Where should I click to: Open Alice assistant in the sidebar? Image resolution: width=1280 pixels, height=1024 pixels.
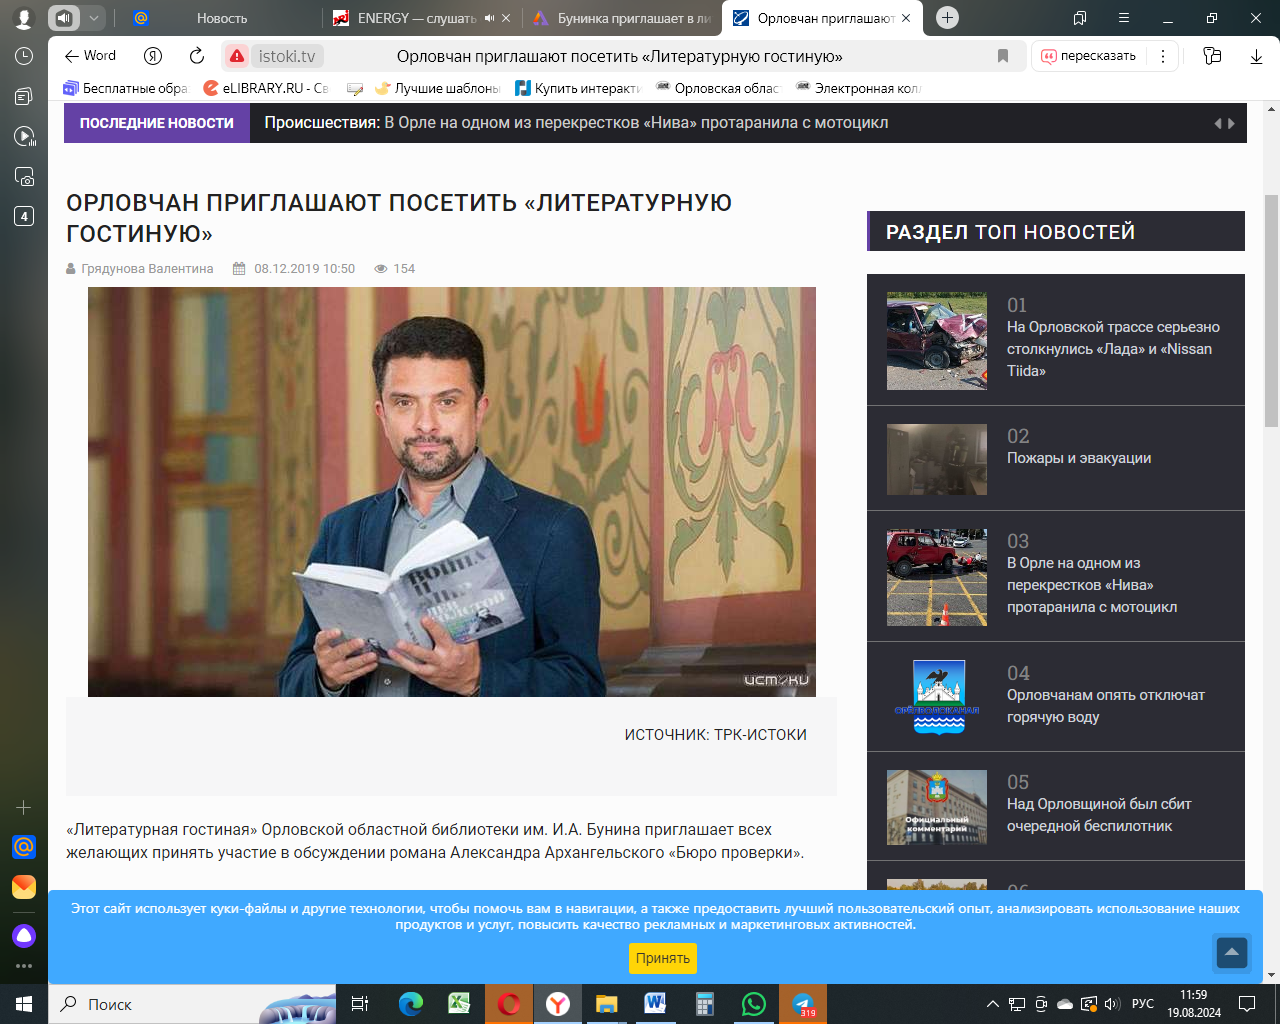pos(24,936)
